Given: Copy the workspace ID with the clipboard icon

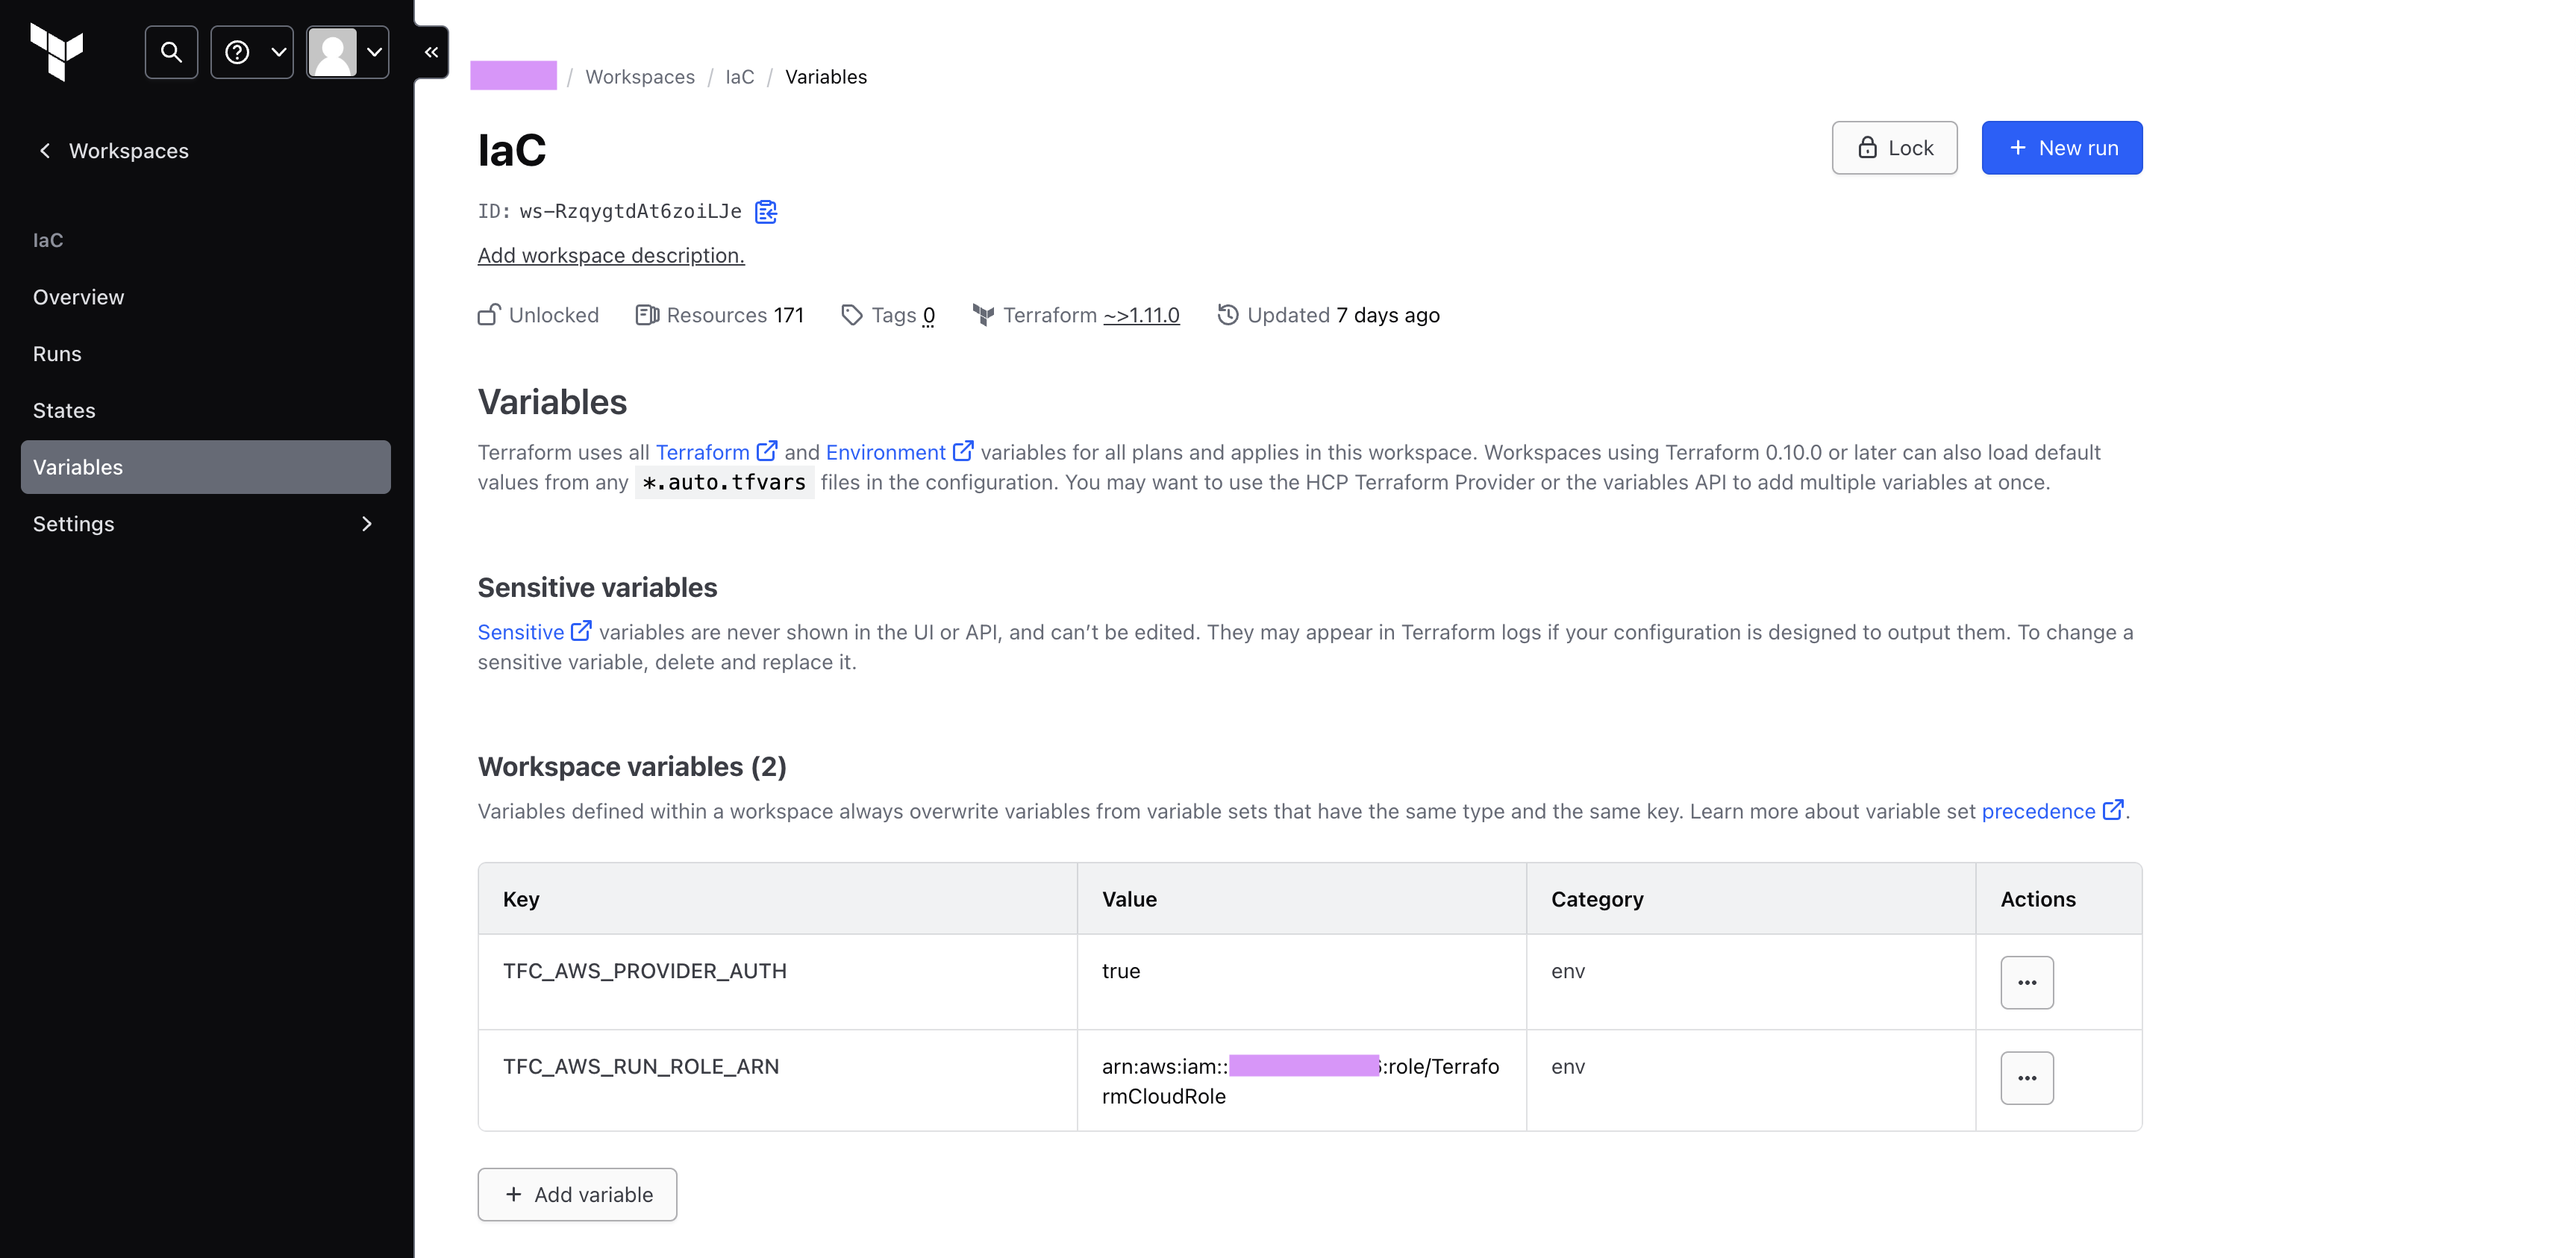Looking at the screenshot, I should (766, 211).
